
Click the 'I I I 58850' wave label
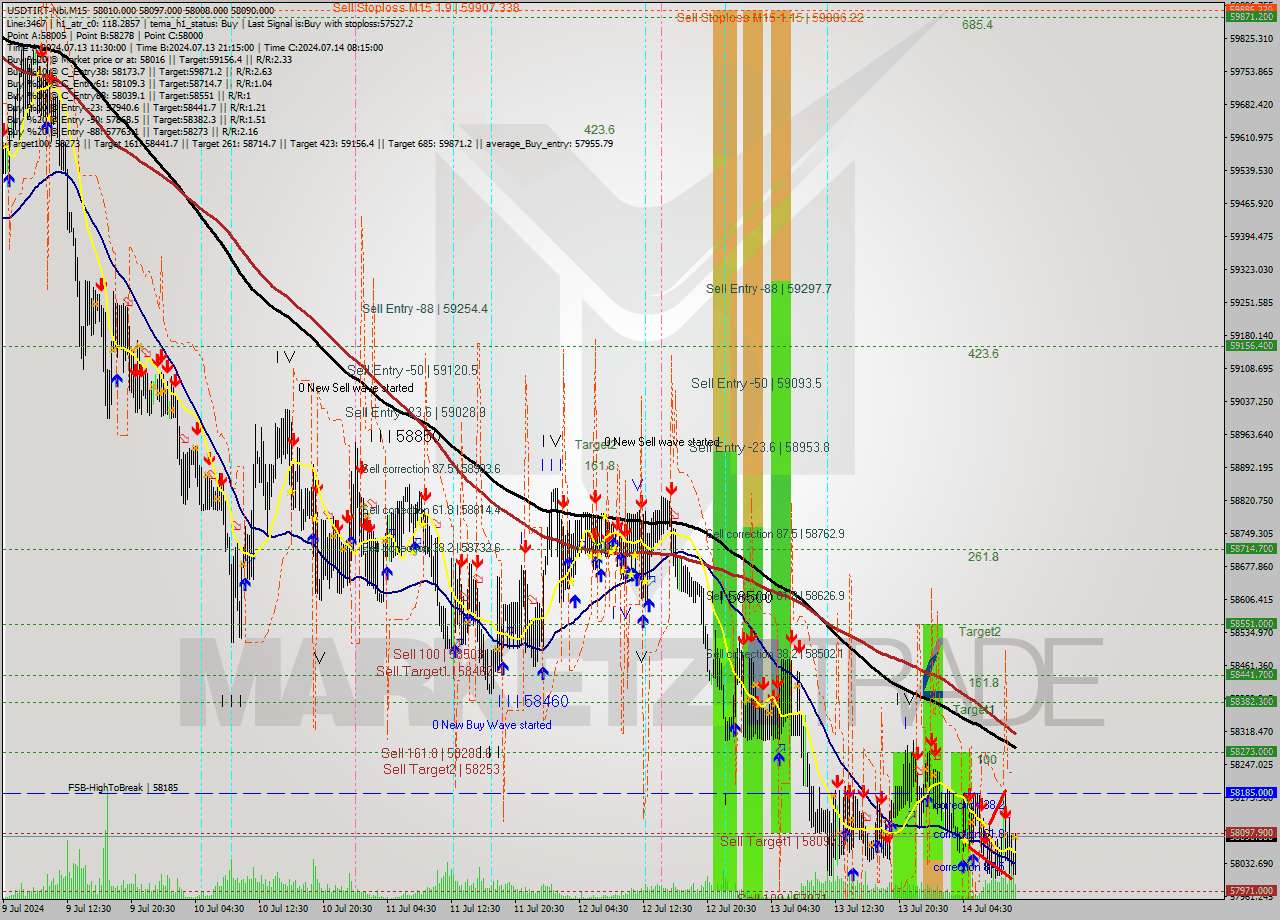(404, 436)
